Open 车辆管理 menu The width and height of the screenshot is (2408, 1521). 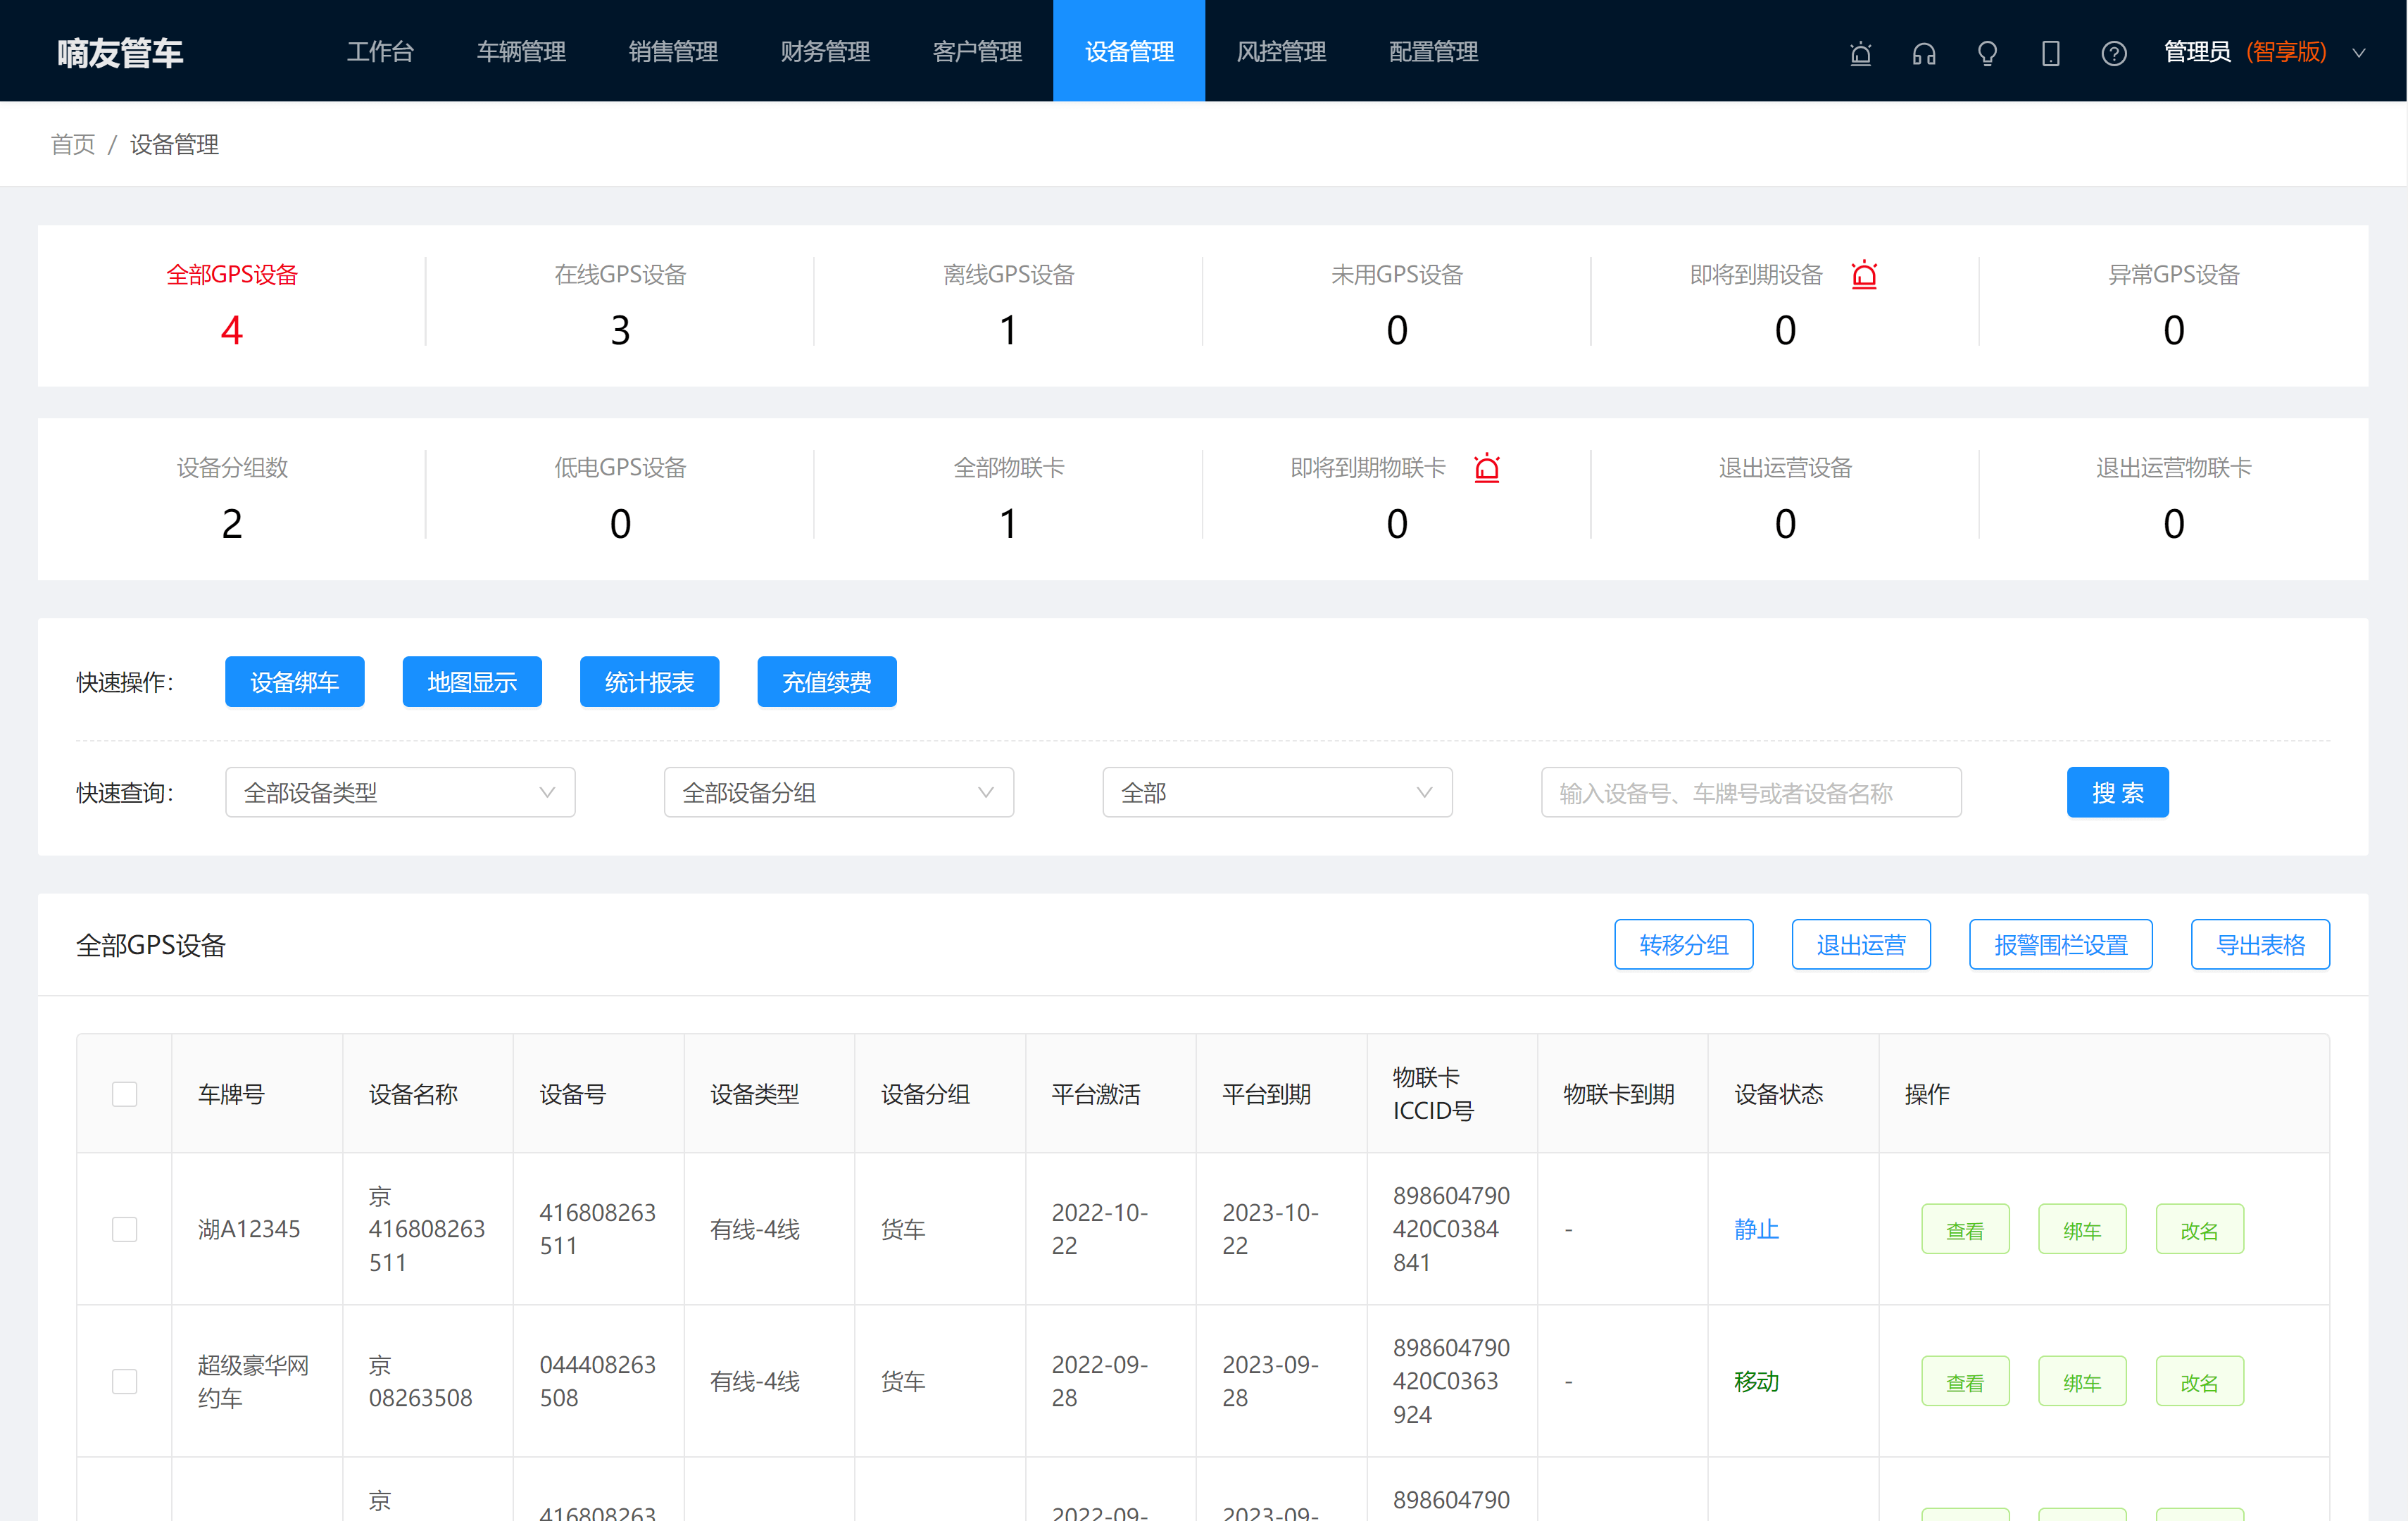(x=521, y=52)
